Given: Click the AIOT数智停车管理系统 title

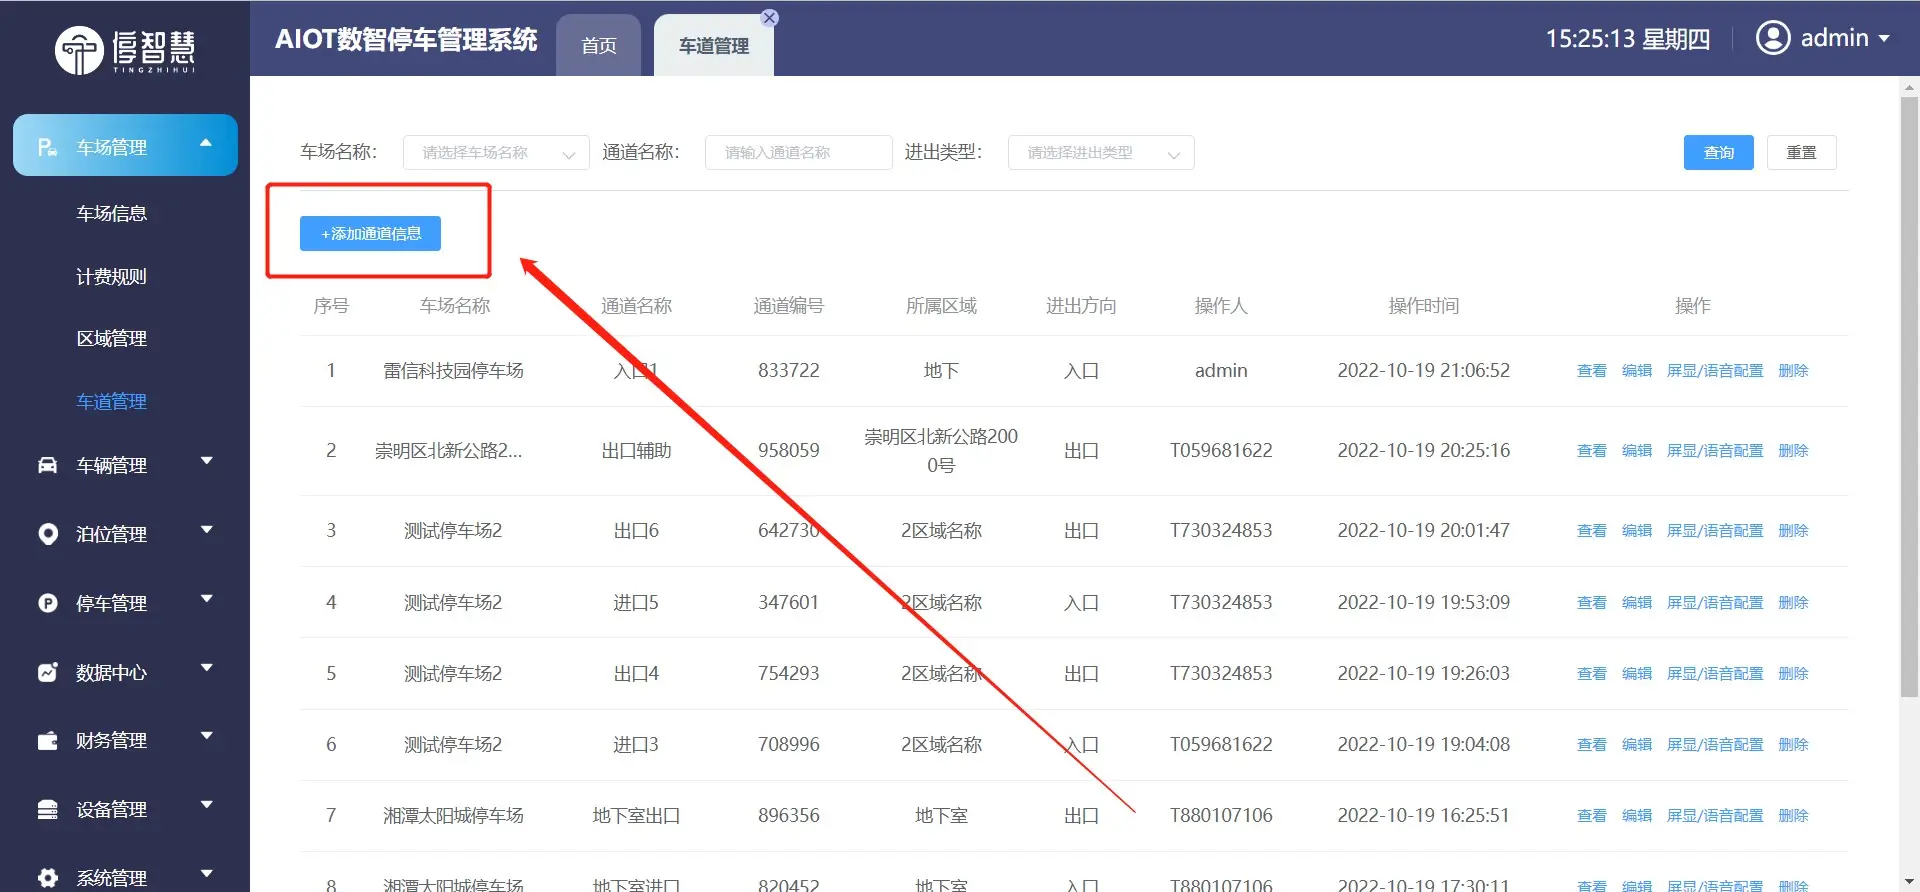Looking at the screenshot, I should (406, 39).
